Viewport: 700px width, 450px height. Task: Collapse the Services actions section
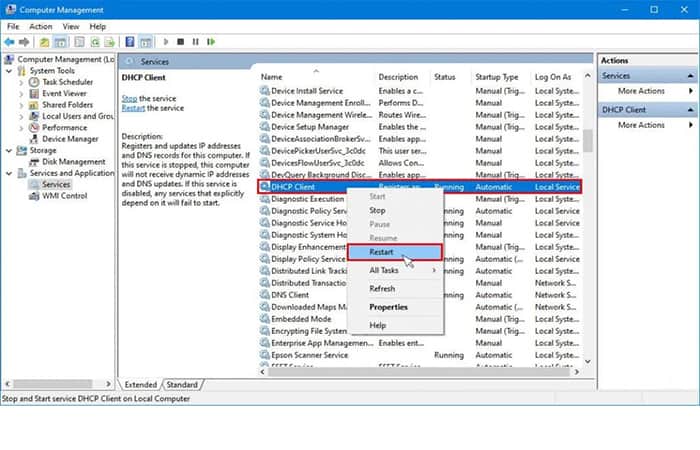tap(690, 76)
